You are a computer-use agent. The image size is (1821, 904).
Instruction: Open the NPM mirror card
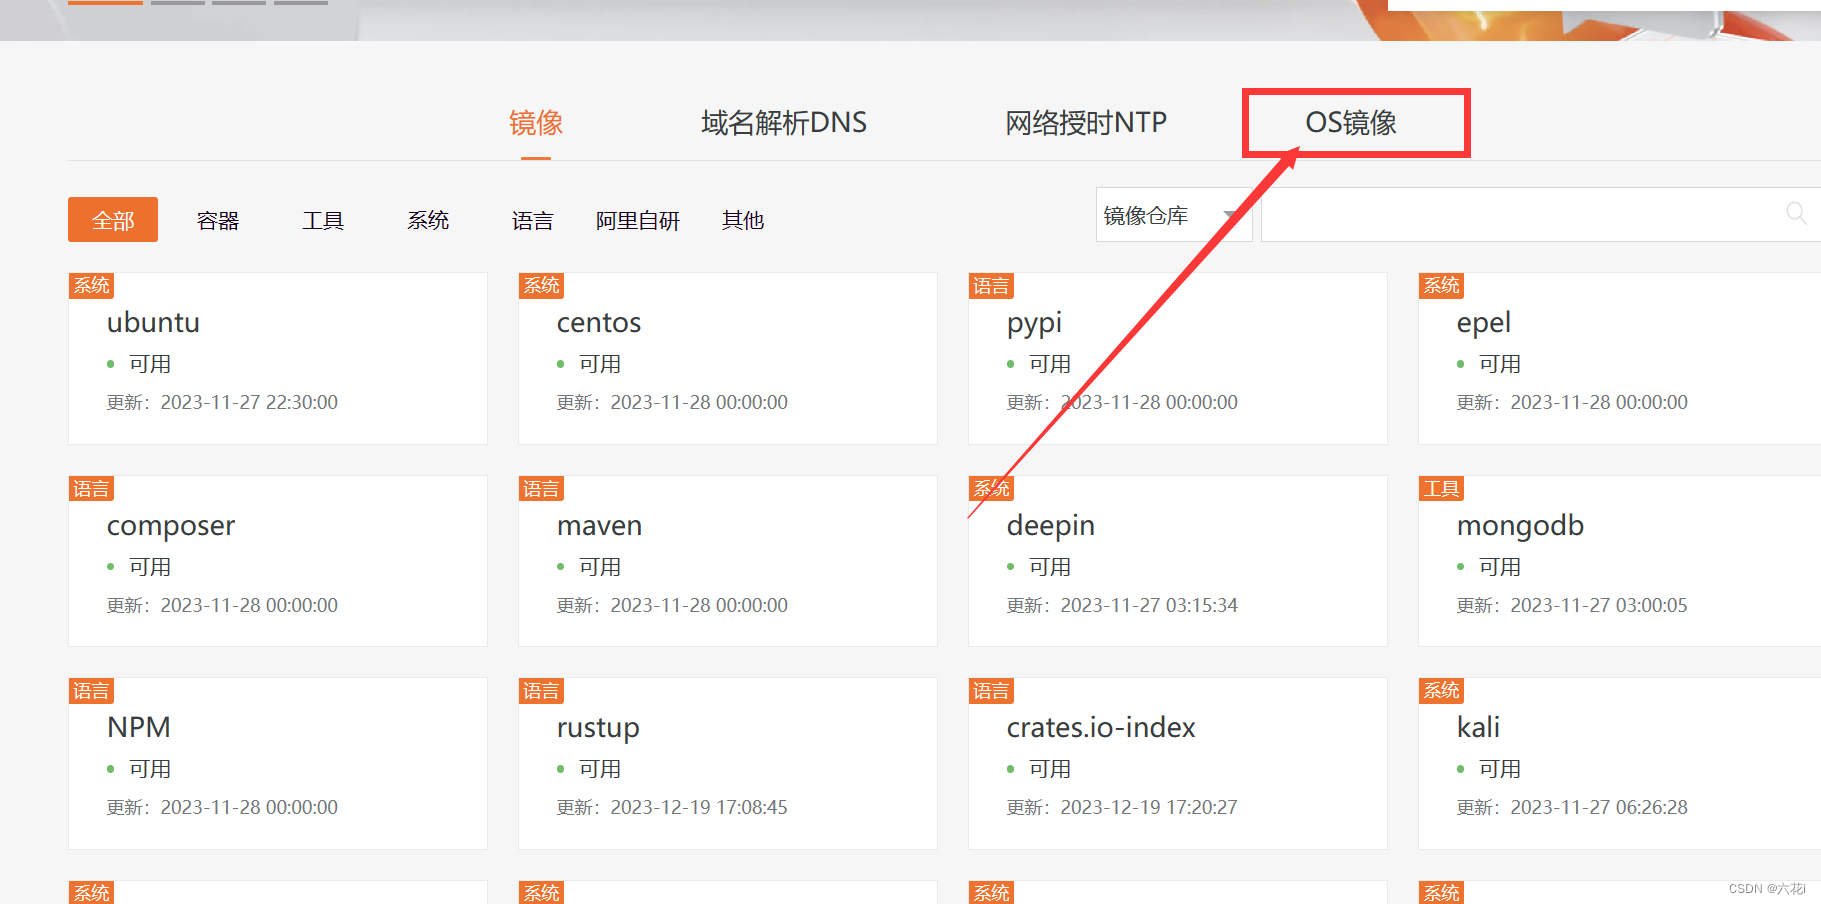click(x=278, y=763)
